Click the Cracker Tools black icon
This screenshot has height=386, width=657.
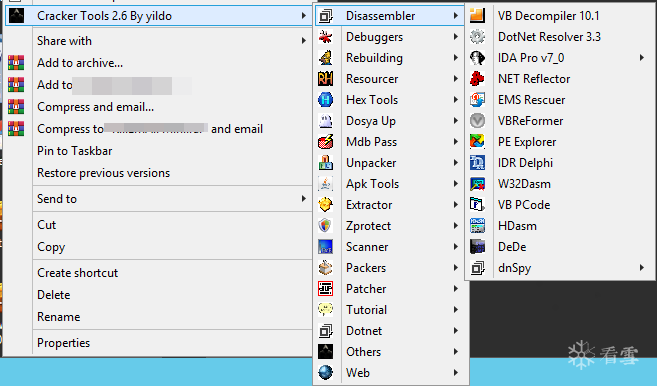[x=16, y=16]
